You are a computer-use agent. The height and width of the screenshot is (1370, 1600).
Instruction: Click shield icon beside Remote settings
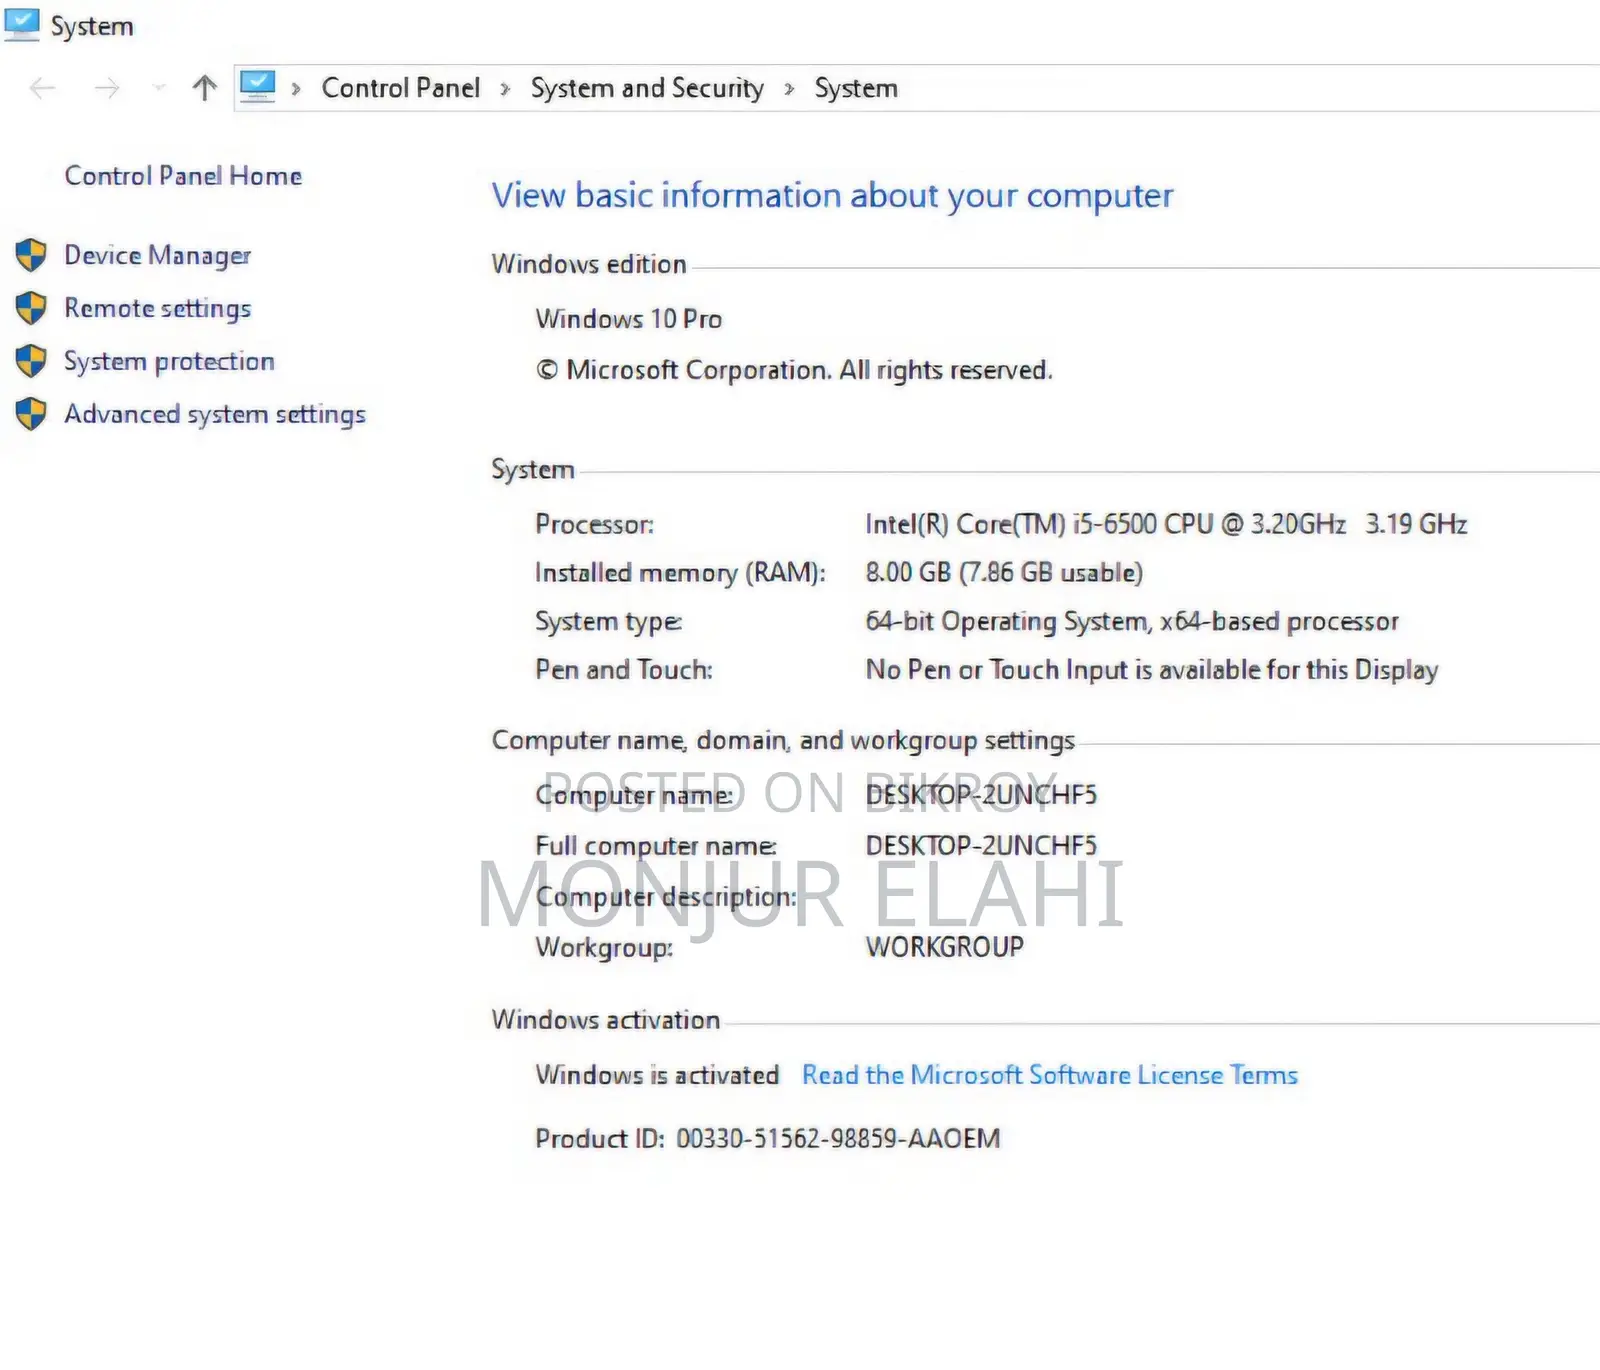31,308
